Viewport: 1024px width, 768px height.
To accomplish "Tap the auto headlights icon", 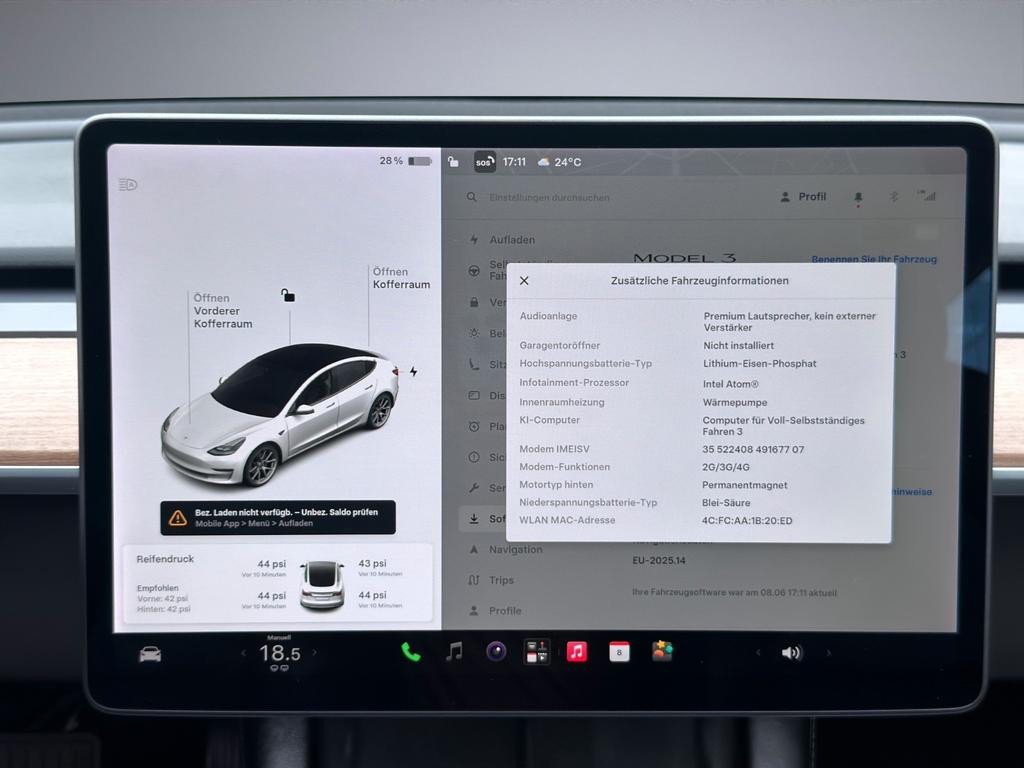I will 128,185.
